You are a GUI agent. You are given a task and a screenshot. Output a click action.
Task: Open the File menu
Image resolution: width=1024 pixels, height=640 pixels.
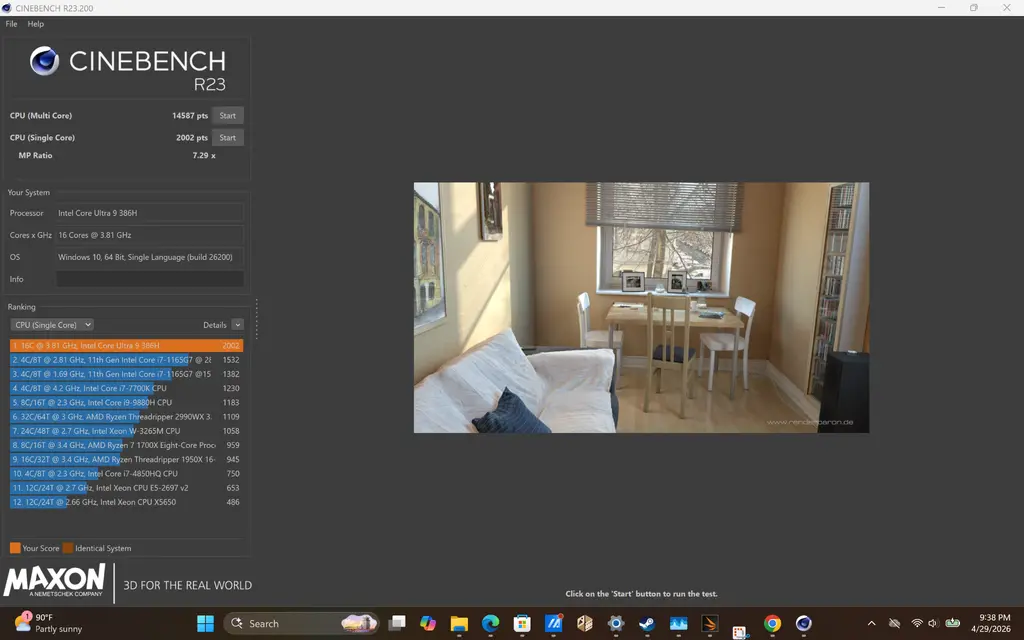pyautogui.click(x=11, y=24)
